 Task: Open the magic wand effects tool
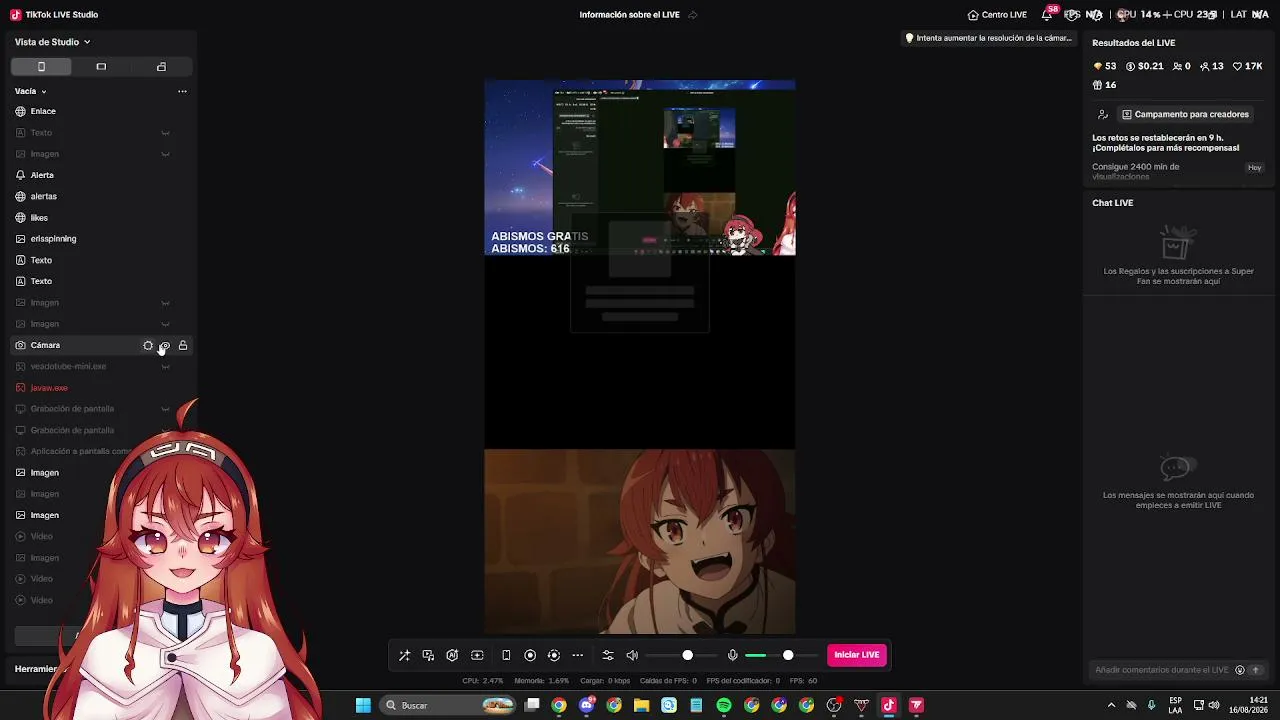coord(404,655)
